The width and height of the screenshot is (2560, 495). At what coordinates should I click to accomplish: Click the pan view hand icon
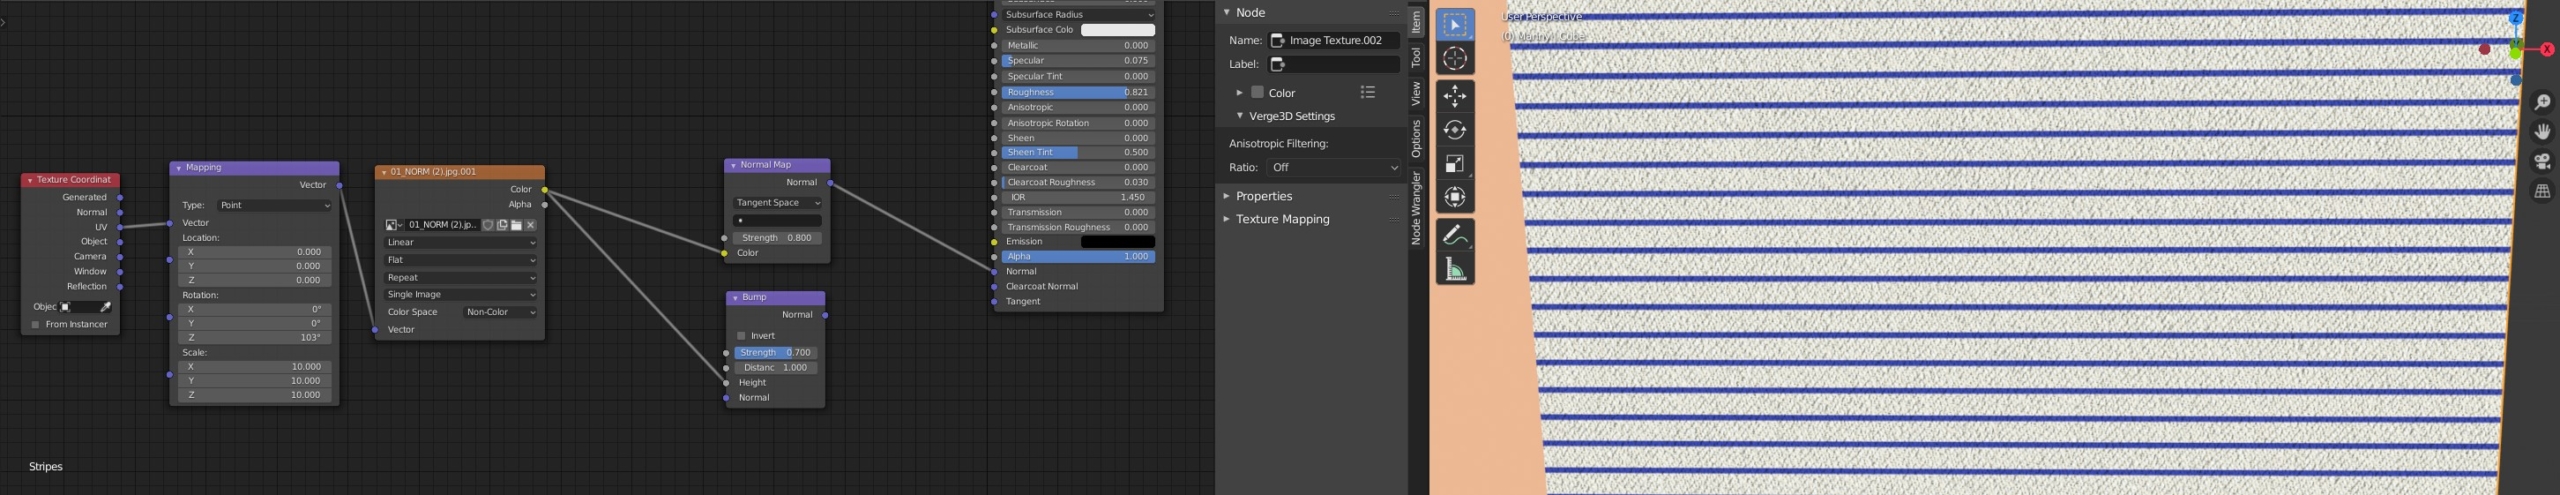click(2542, 132)
